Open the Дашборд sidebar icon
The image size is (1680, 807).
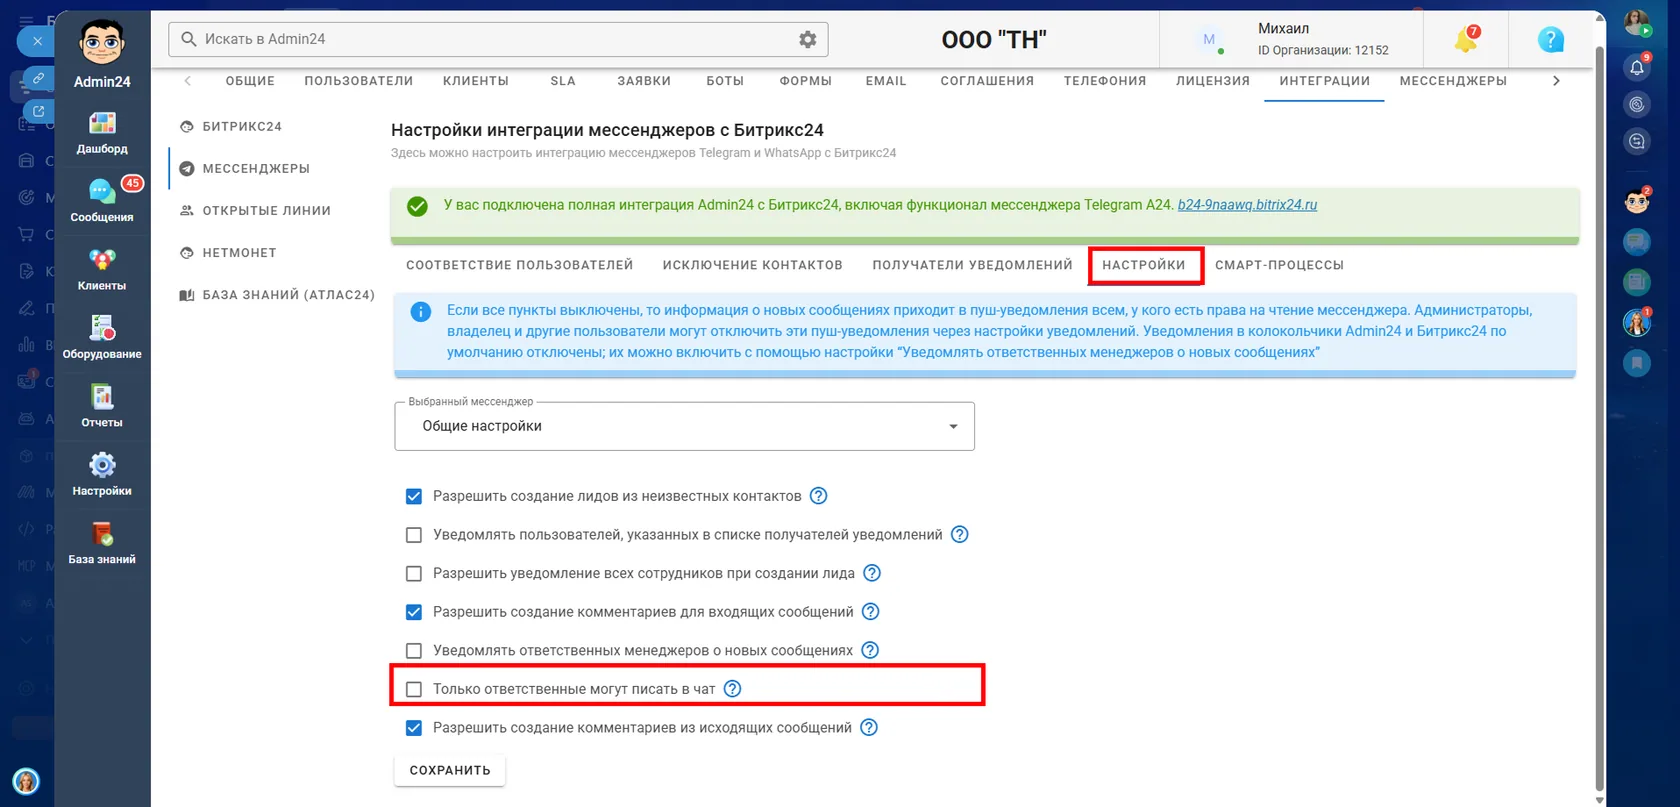pos(102,132)
